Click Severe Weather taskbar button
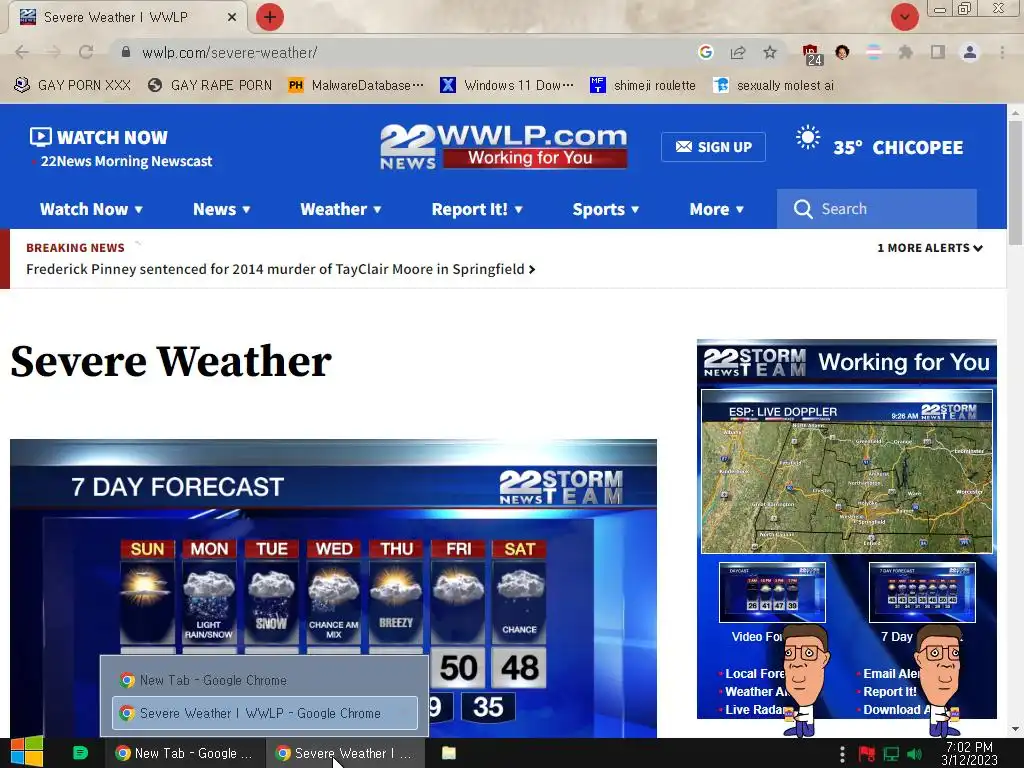The height and width of the screenshot is (768, 1024). click(345, 753)
